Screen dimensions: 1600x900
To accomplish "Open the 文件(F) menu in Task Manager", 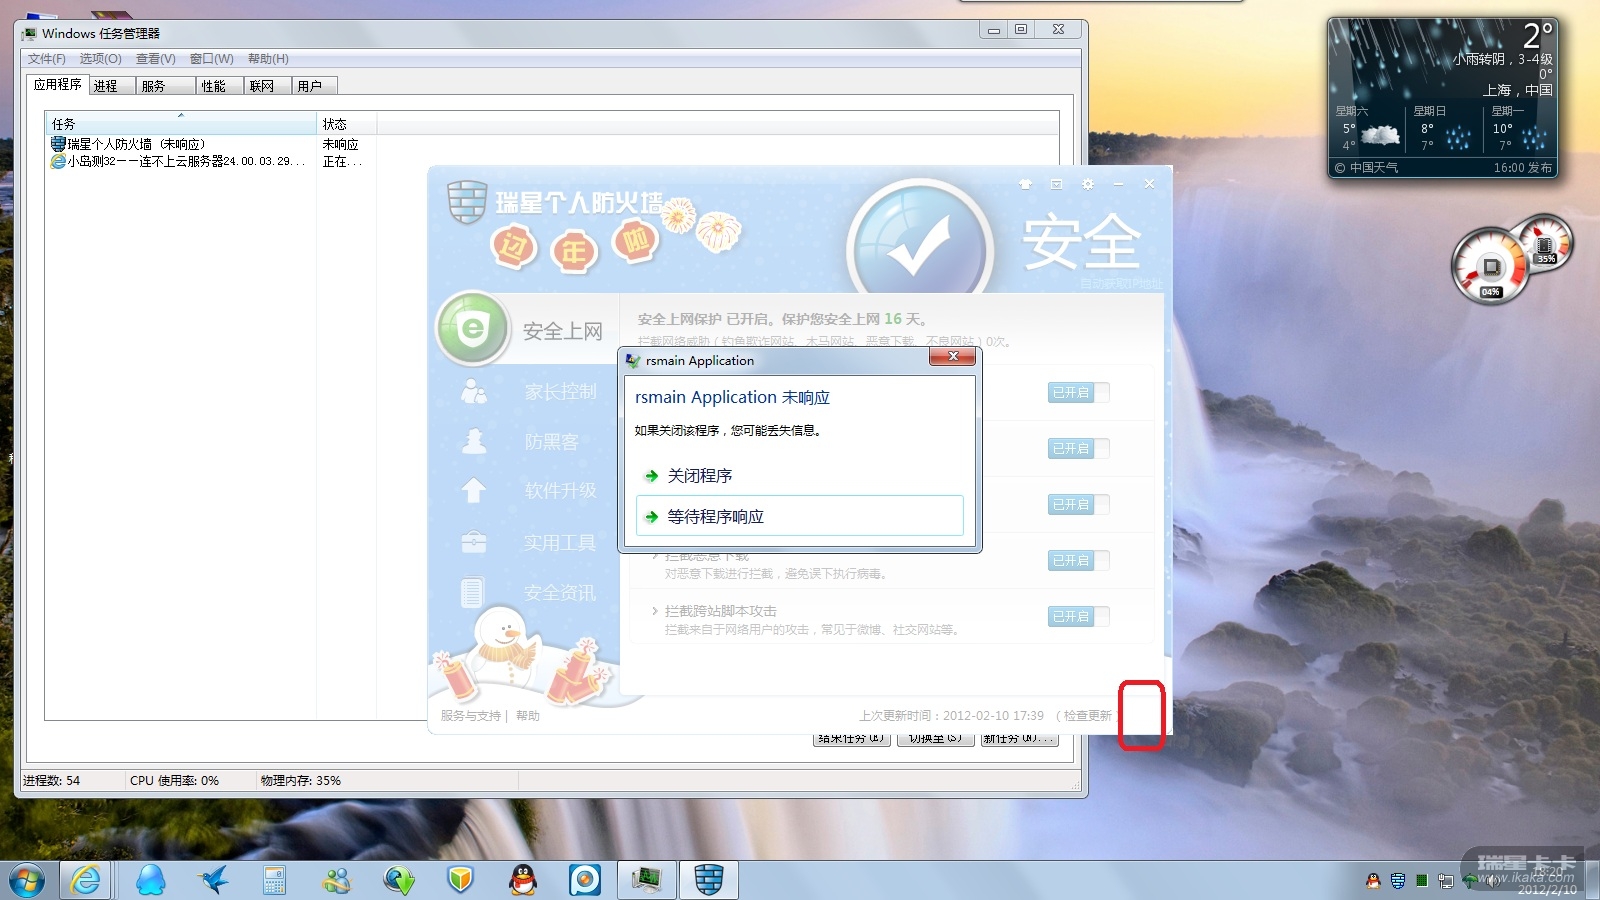I will tap(47, 59).
